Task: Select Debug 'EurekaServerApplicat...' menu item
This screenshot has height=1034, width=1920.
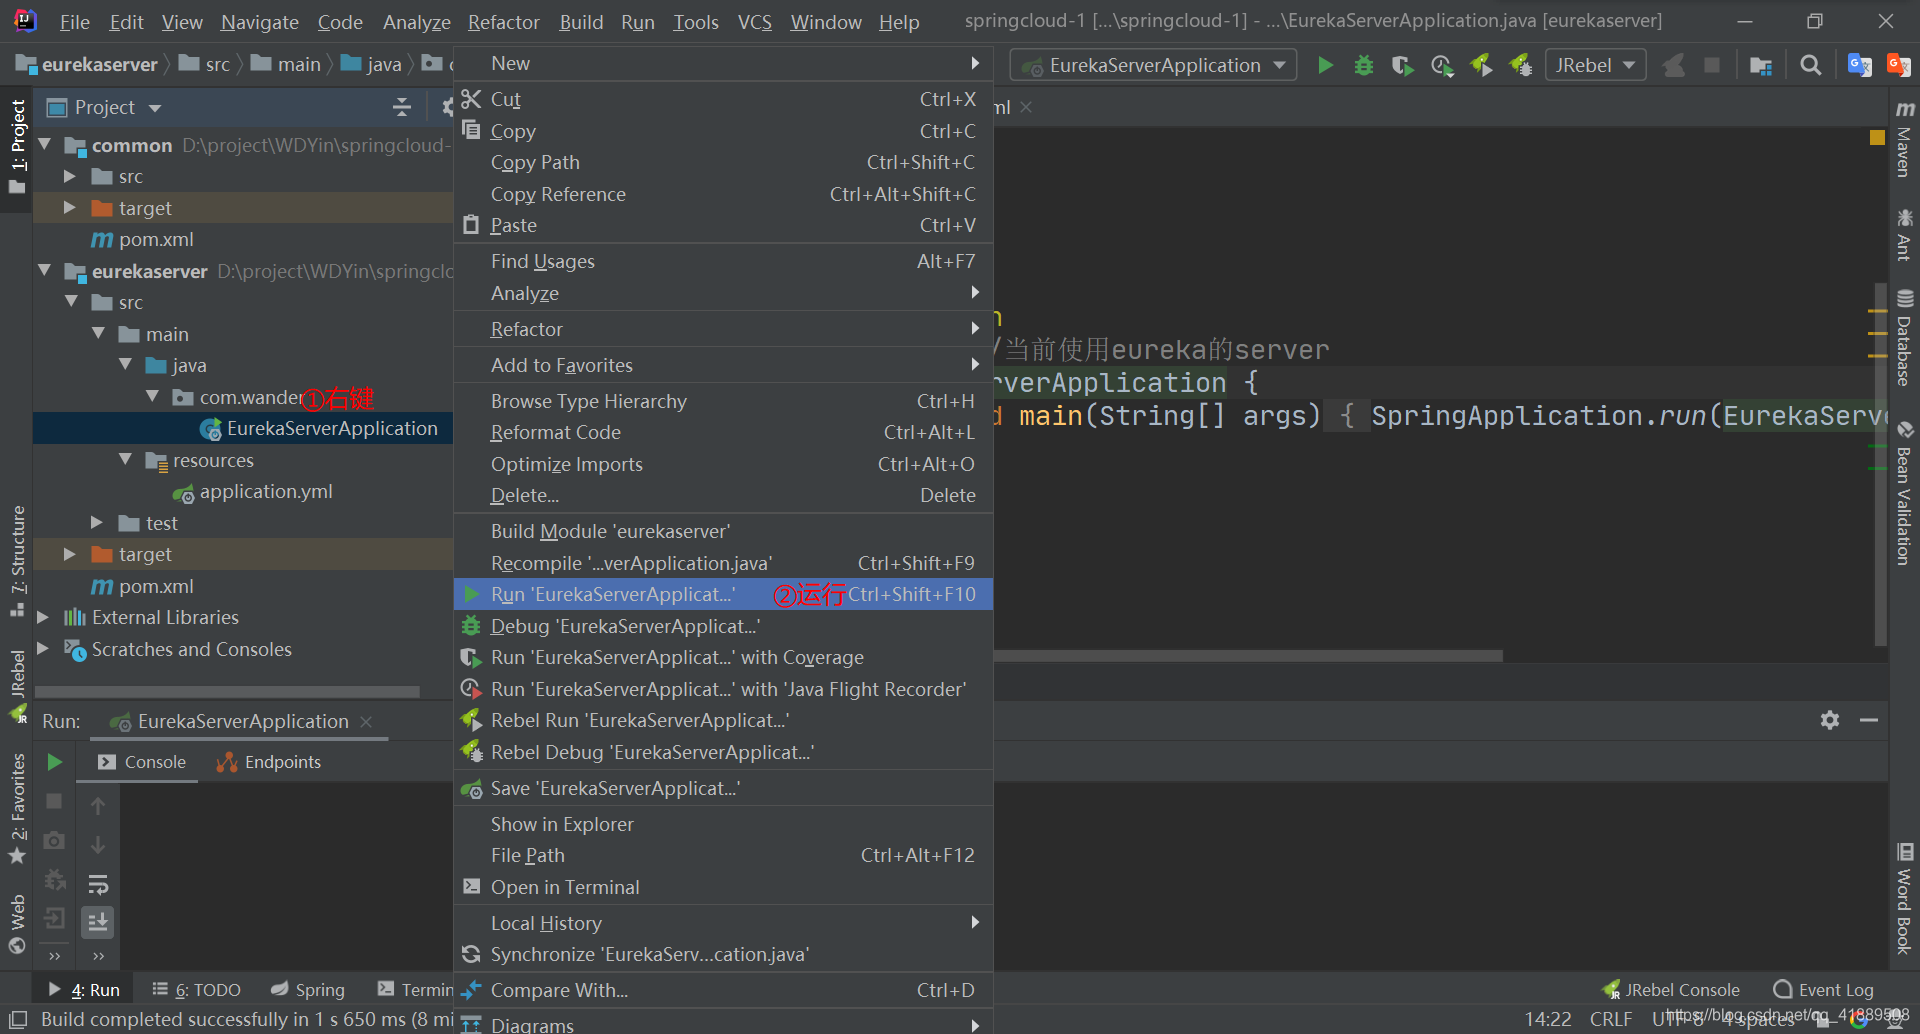Action: tap(723, 626)
